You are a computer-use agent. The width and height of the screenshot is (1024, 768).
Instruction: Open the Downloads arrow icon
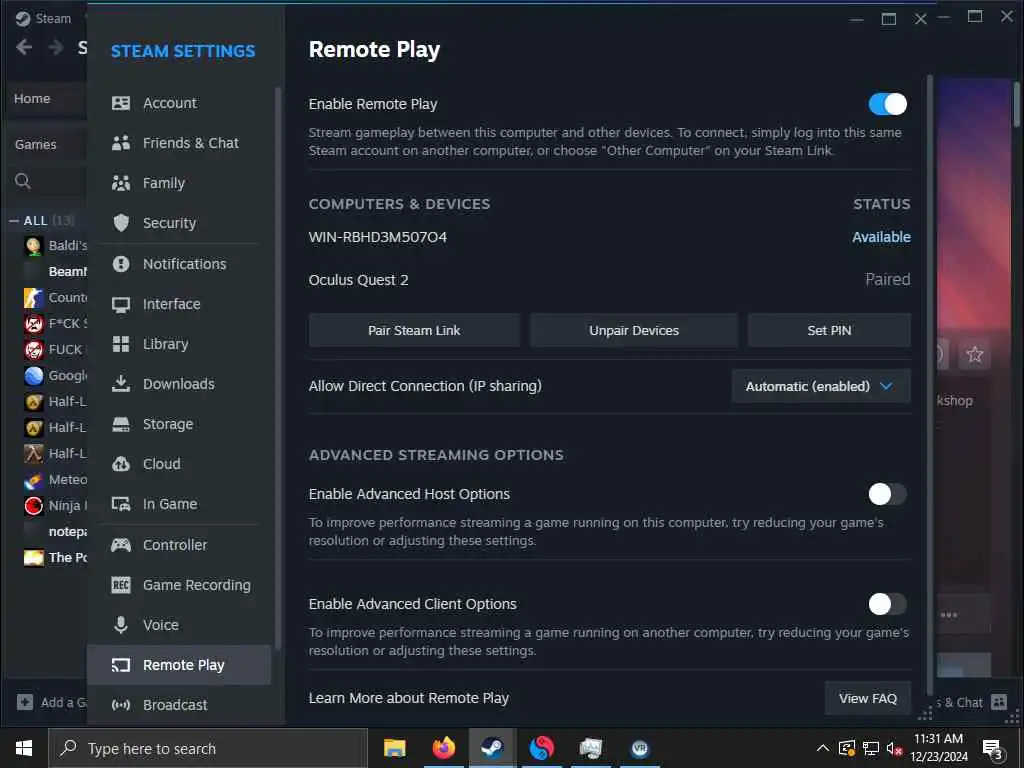point(121,384)
